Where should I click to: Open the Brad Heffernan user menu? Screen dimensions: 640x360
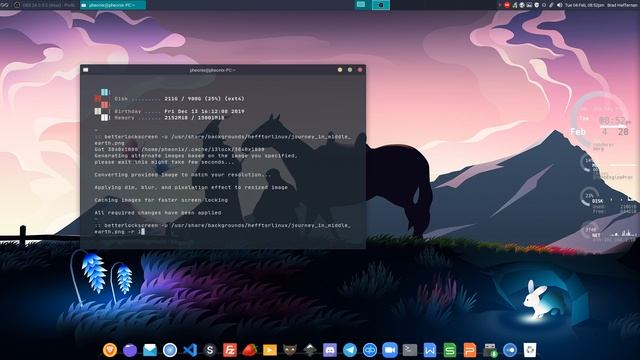point(622,5)
